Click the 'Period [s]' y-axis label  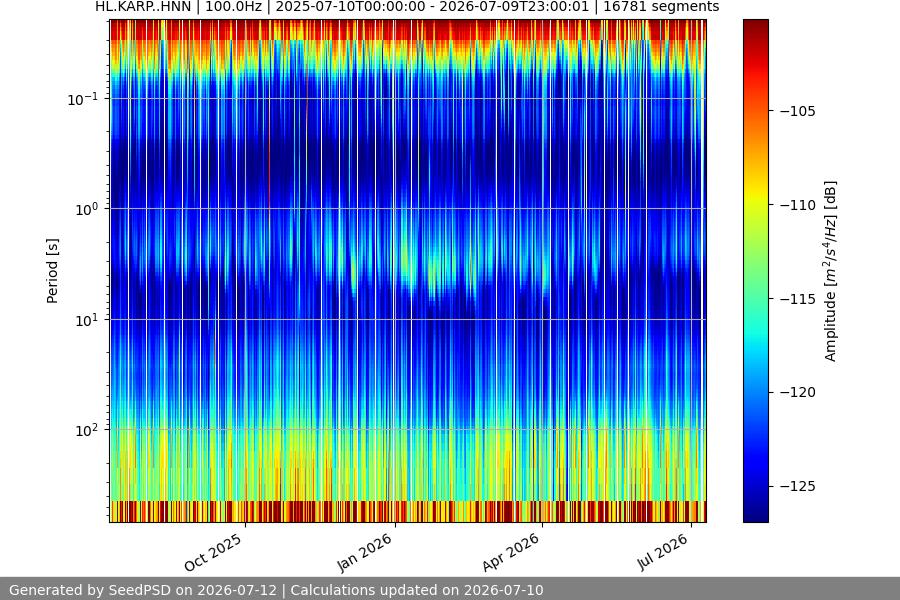tap(52, 270)
